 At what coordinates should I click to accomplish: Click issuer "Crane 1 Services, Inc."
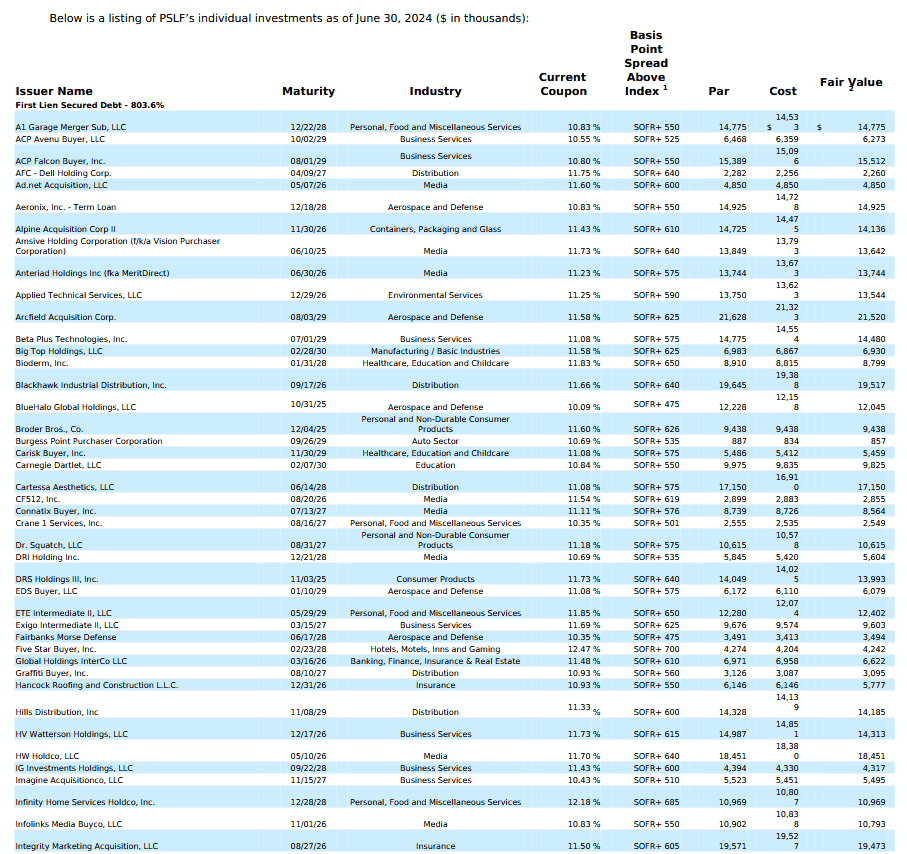(58, 524)
